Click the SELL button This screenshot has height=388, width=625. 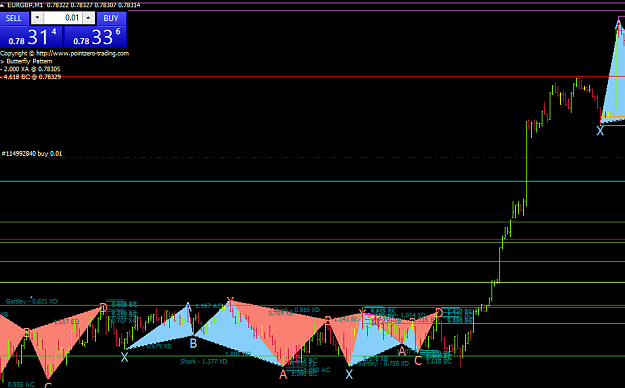[14, 18]
